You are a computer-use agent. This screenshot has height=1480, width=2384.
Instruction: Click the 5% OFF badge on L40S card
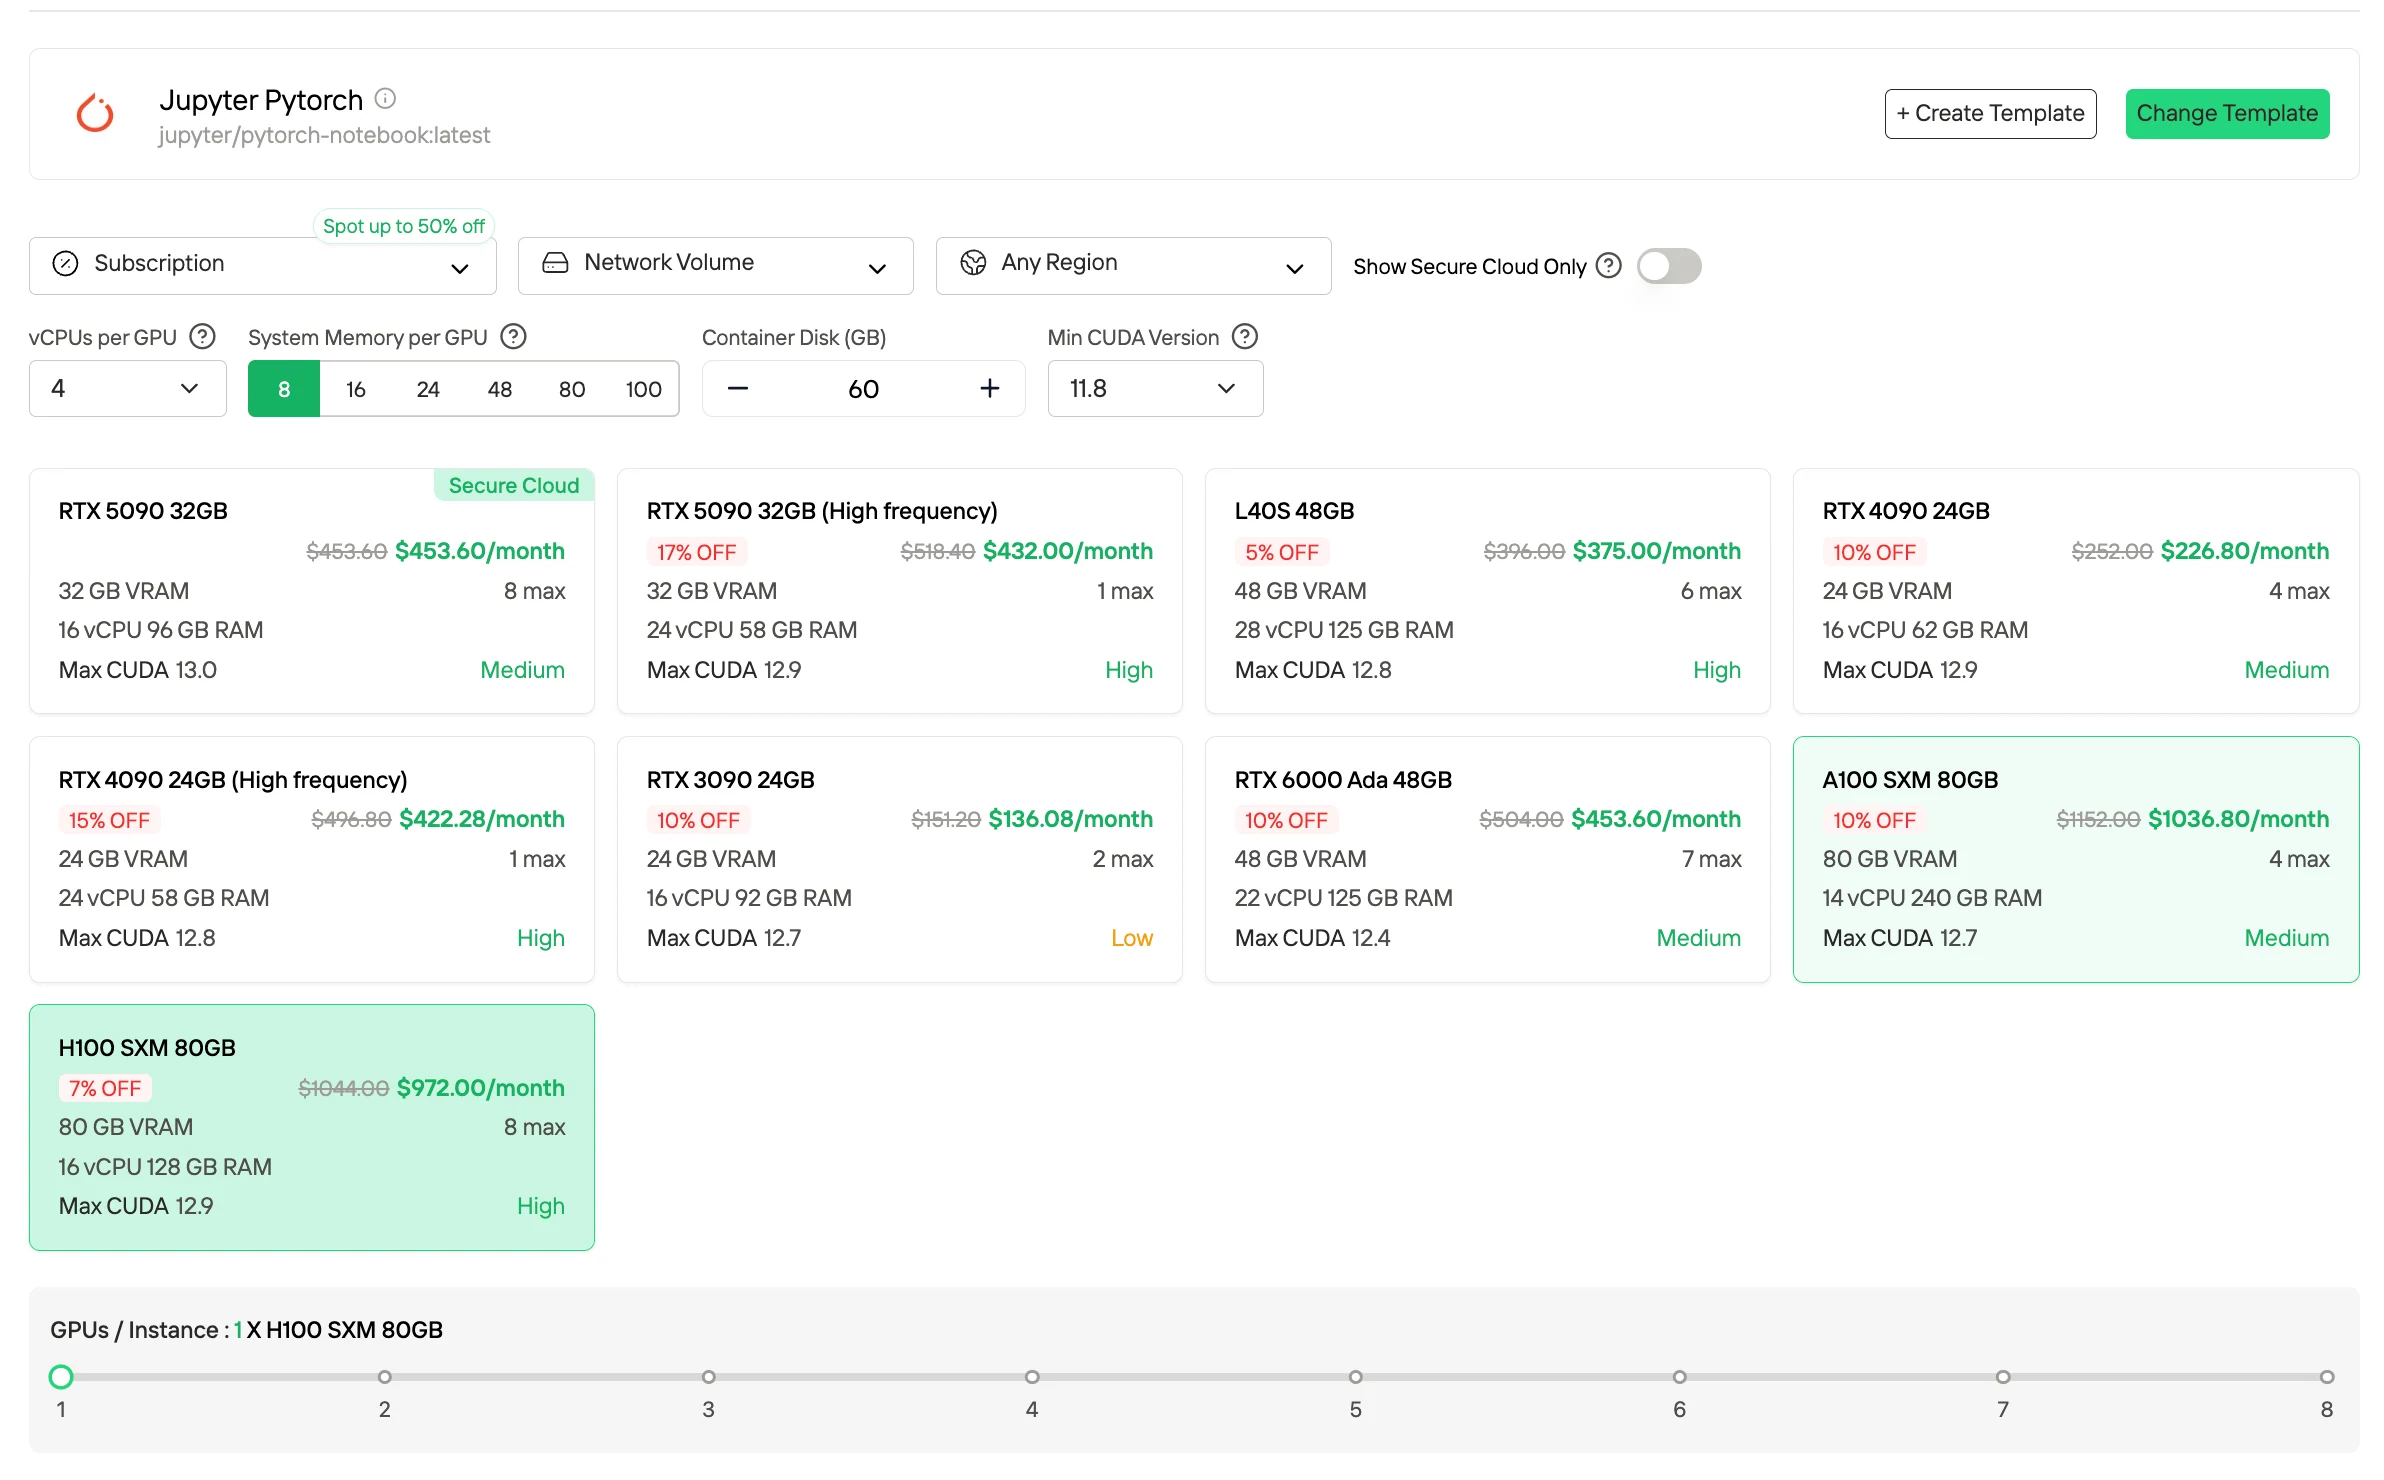pos(1282,552)
